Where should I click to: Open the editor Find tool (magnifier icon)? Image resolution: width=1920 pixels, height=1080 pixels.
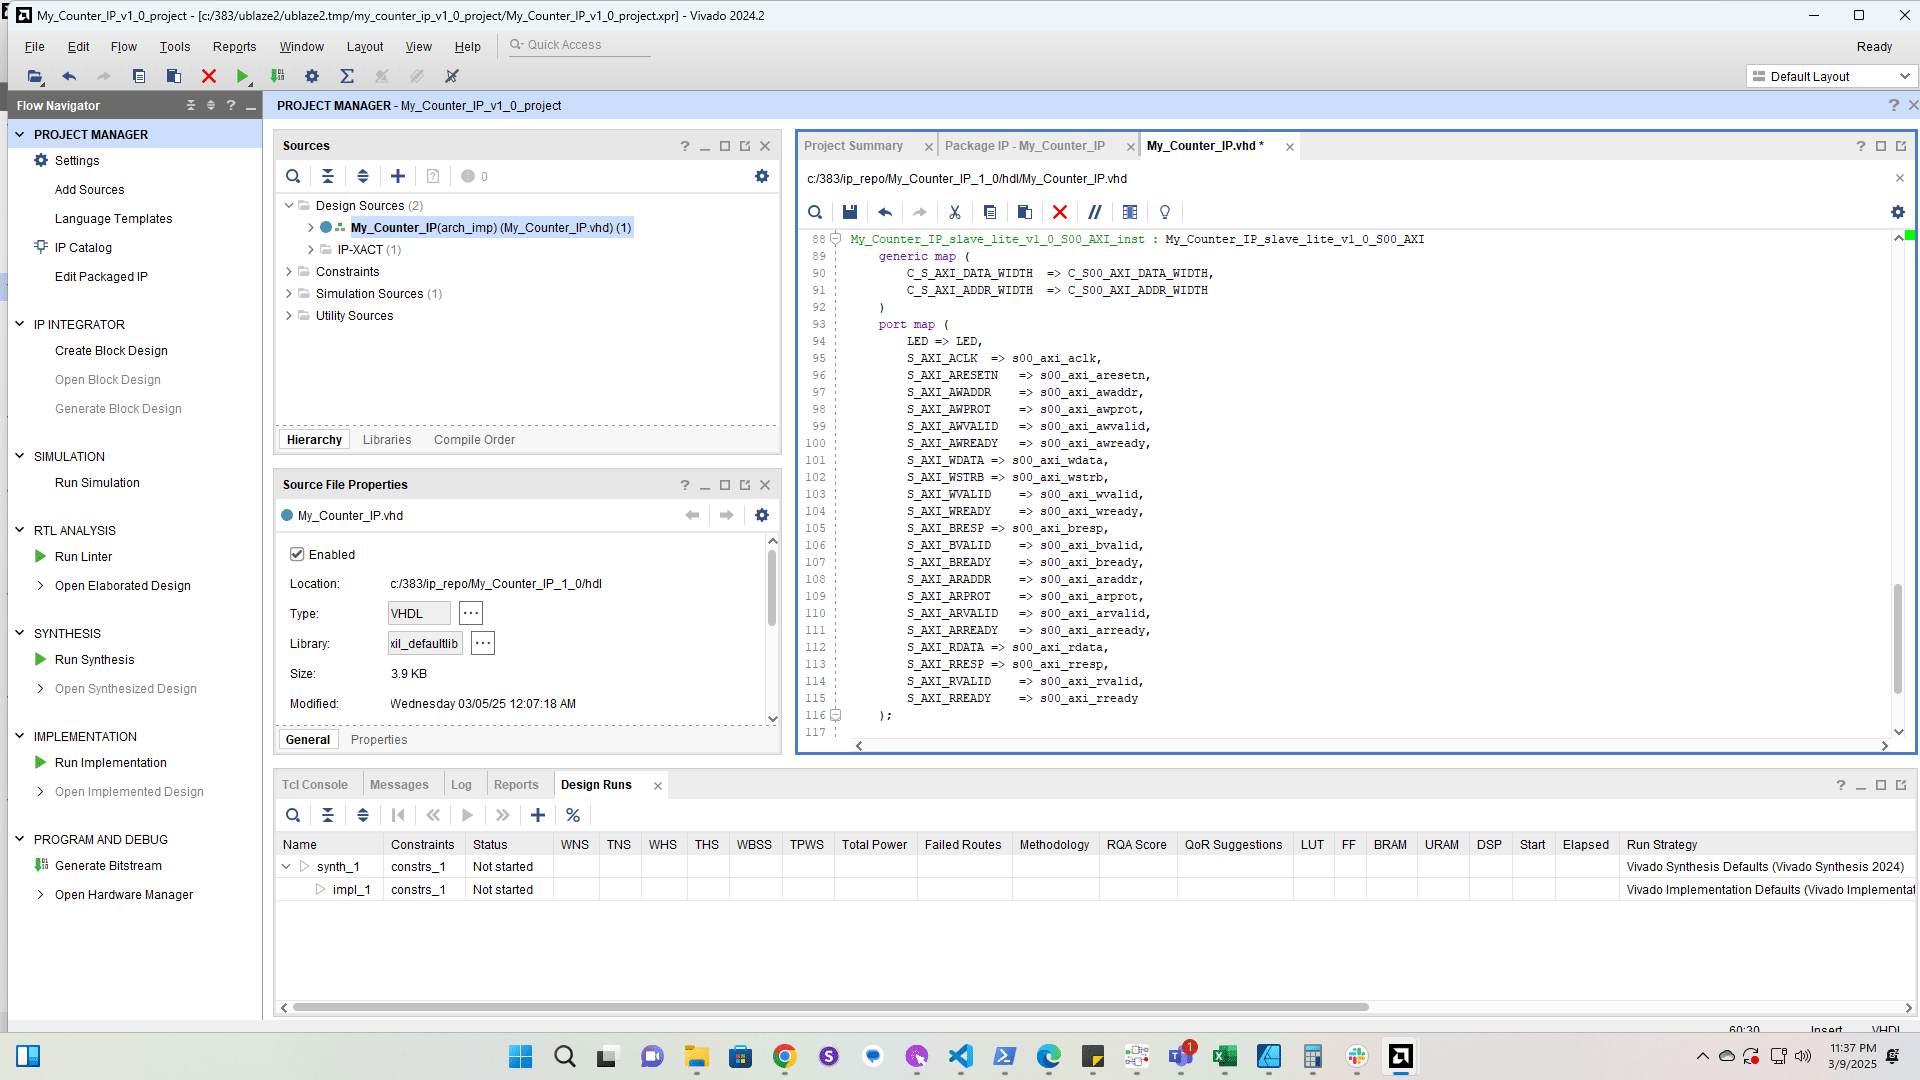(x=815, y=212)
